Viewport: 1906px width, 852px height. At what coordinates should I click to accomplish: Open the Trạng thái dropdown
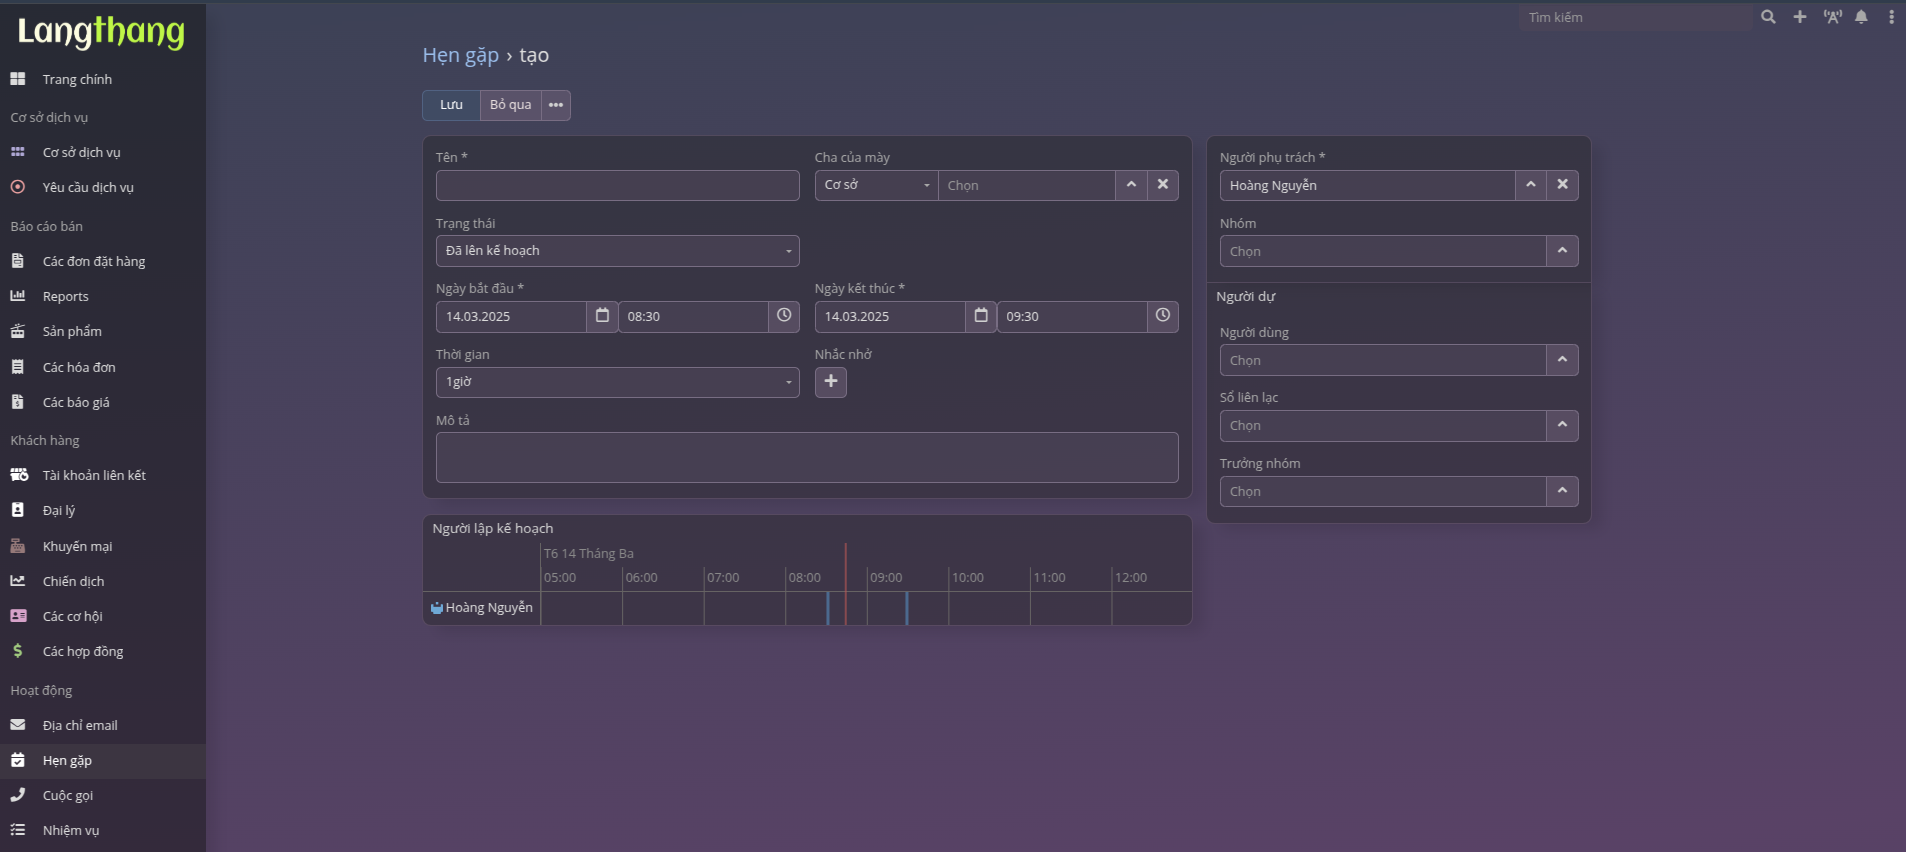[617, 251]
